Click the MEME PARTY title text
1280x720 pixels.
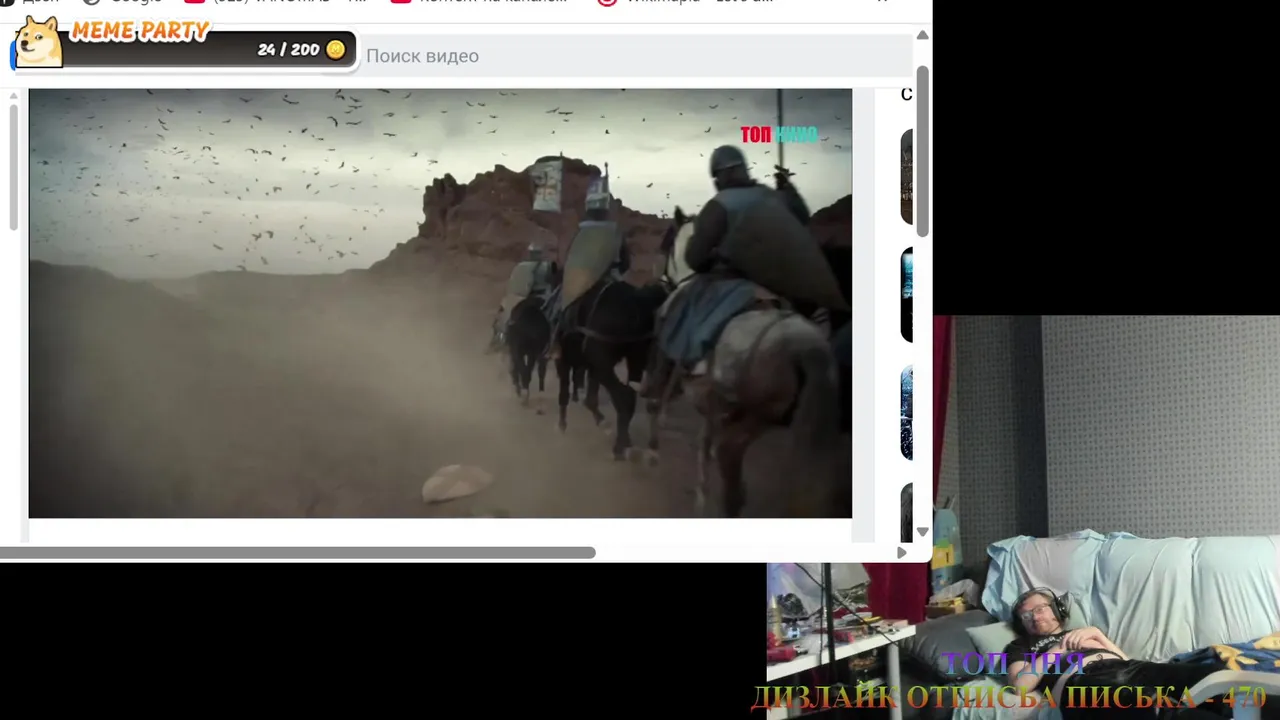pos(139,31)
